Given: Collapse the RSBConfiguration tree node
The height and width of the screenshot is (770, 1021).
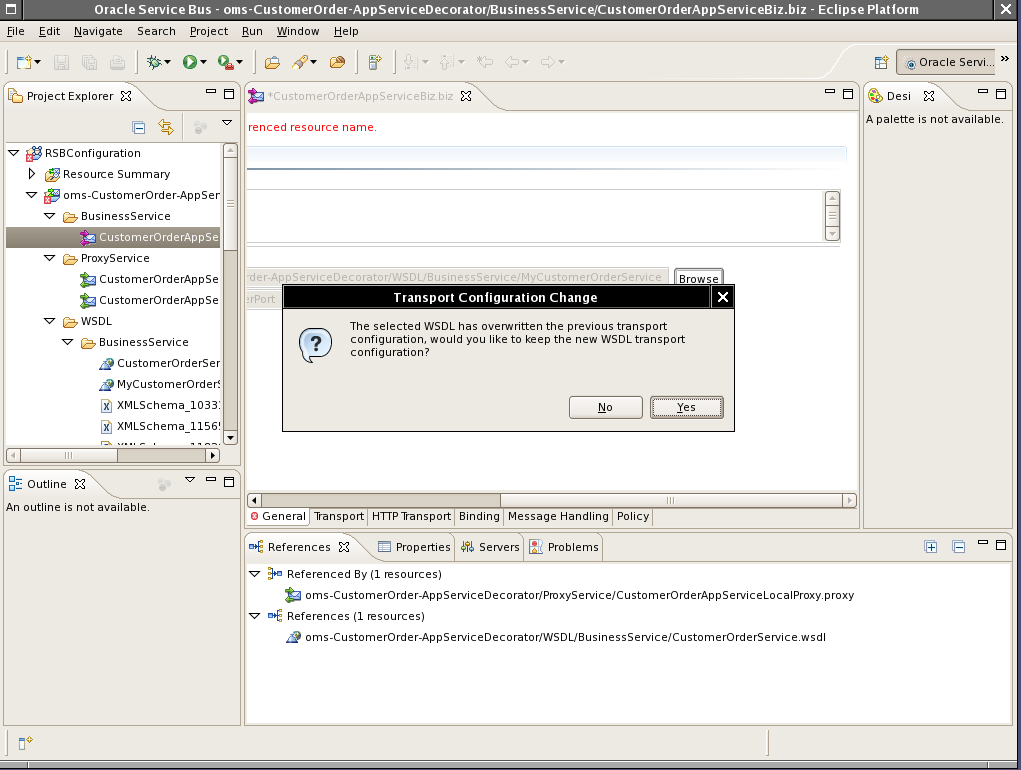Looking at the screenshot, I should tap(14, 153).
